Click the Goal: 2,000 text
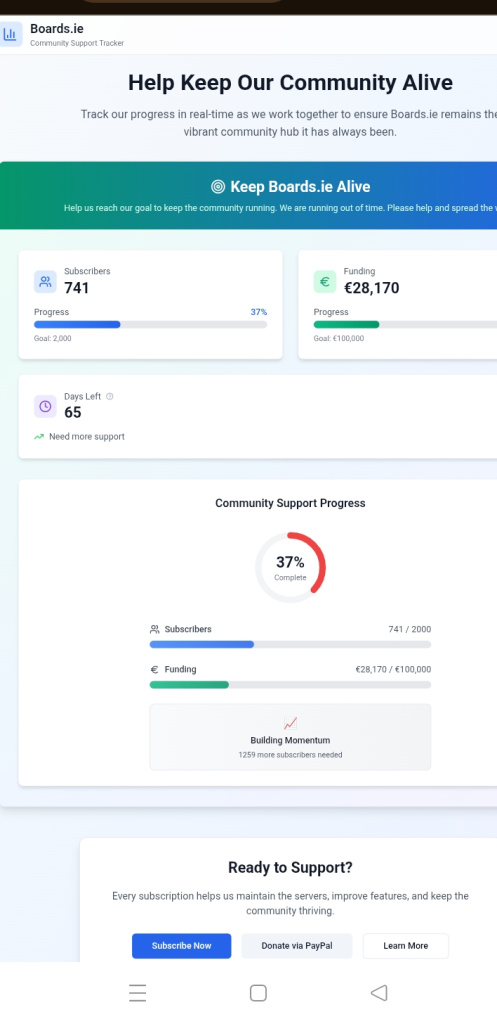Screen dimensions: 497x1024 click(x=53, y=338)
